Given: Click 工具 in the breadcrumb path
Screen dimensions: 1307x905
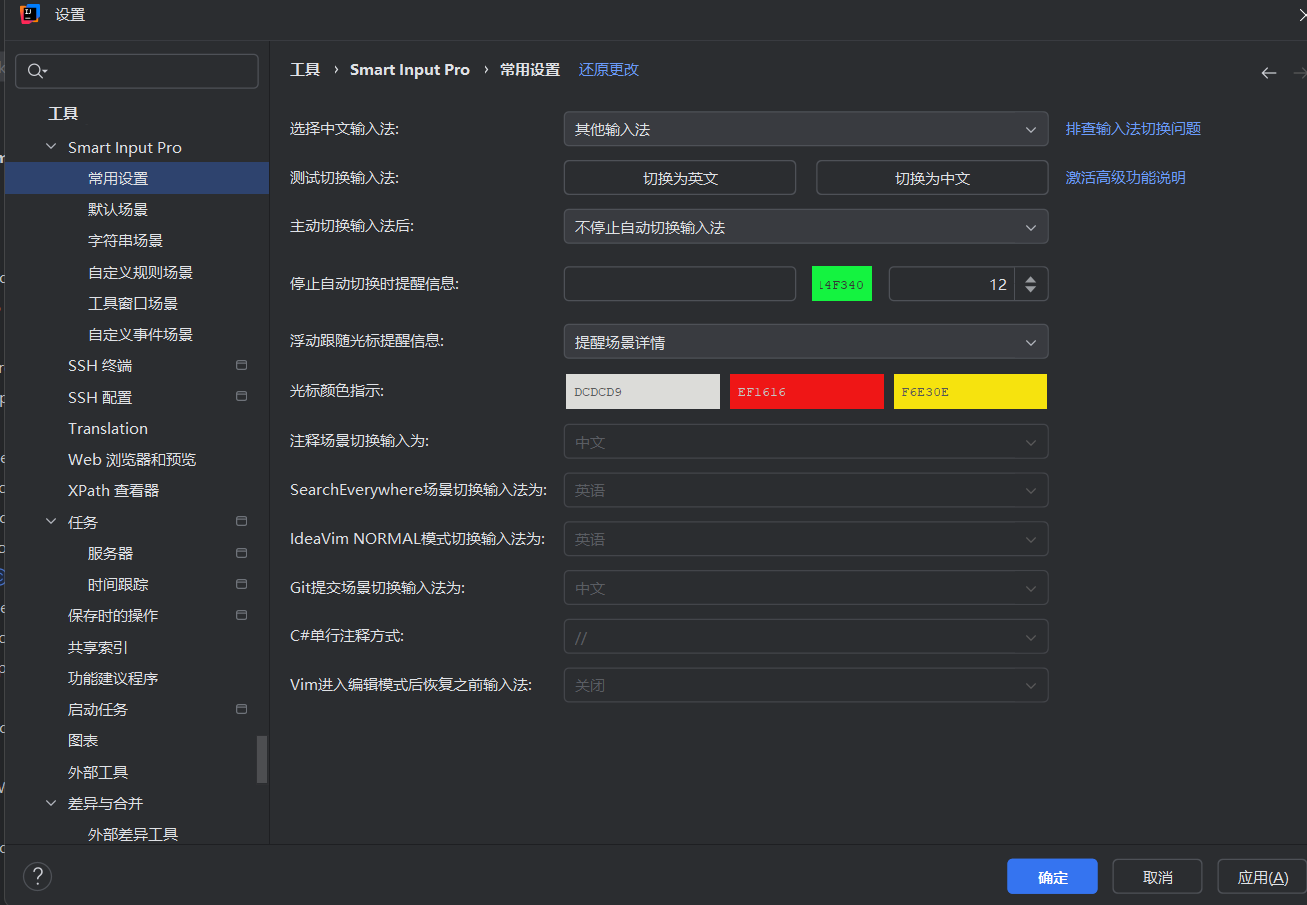Looking at the screenshot, I should click(305, 69).
